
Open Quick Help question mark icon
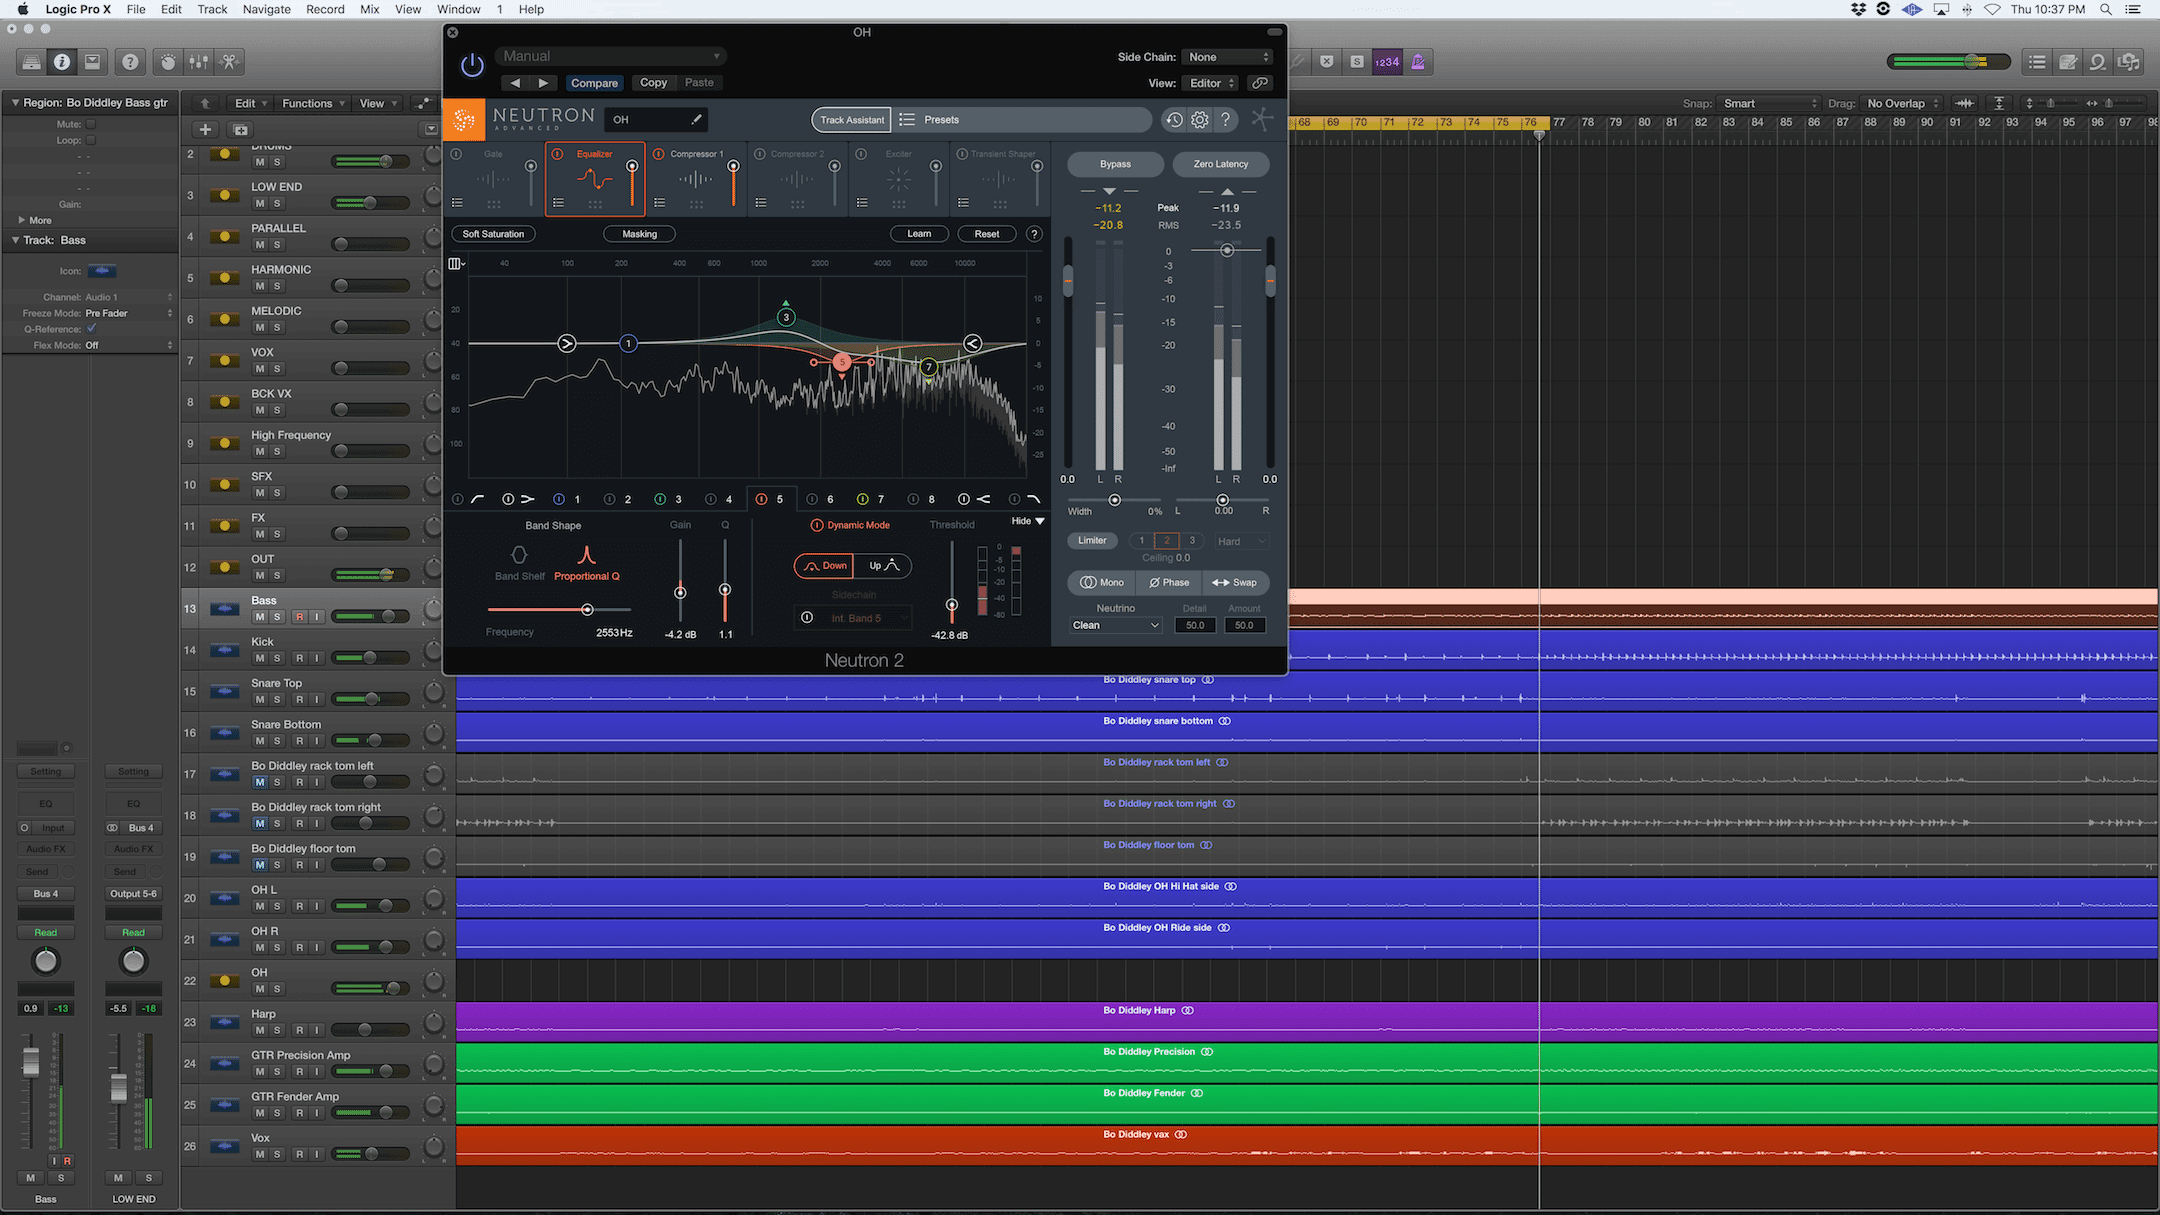(x=130, y=62)
